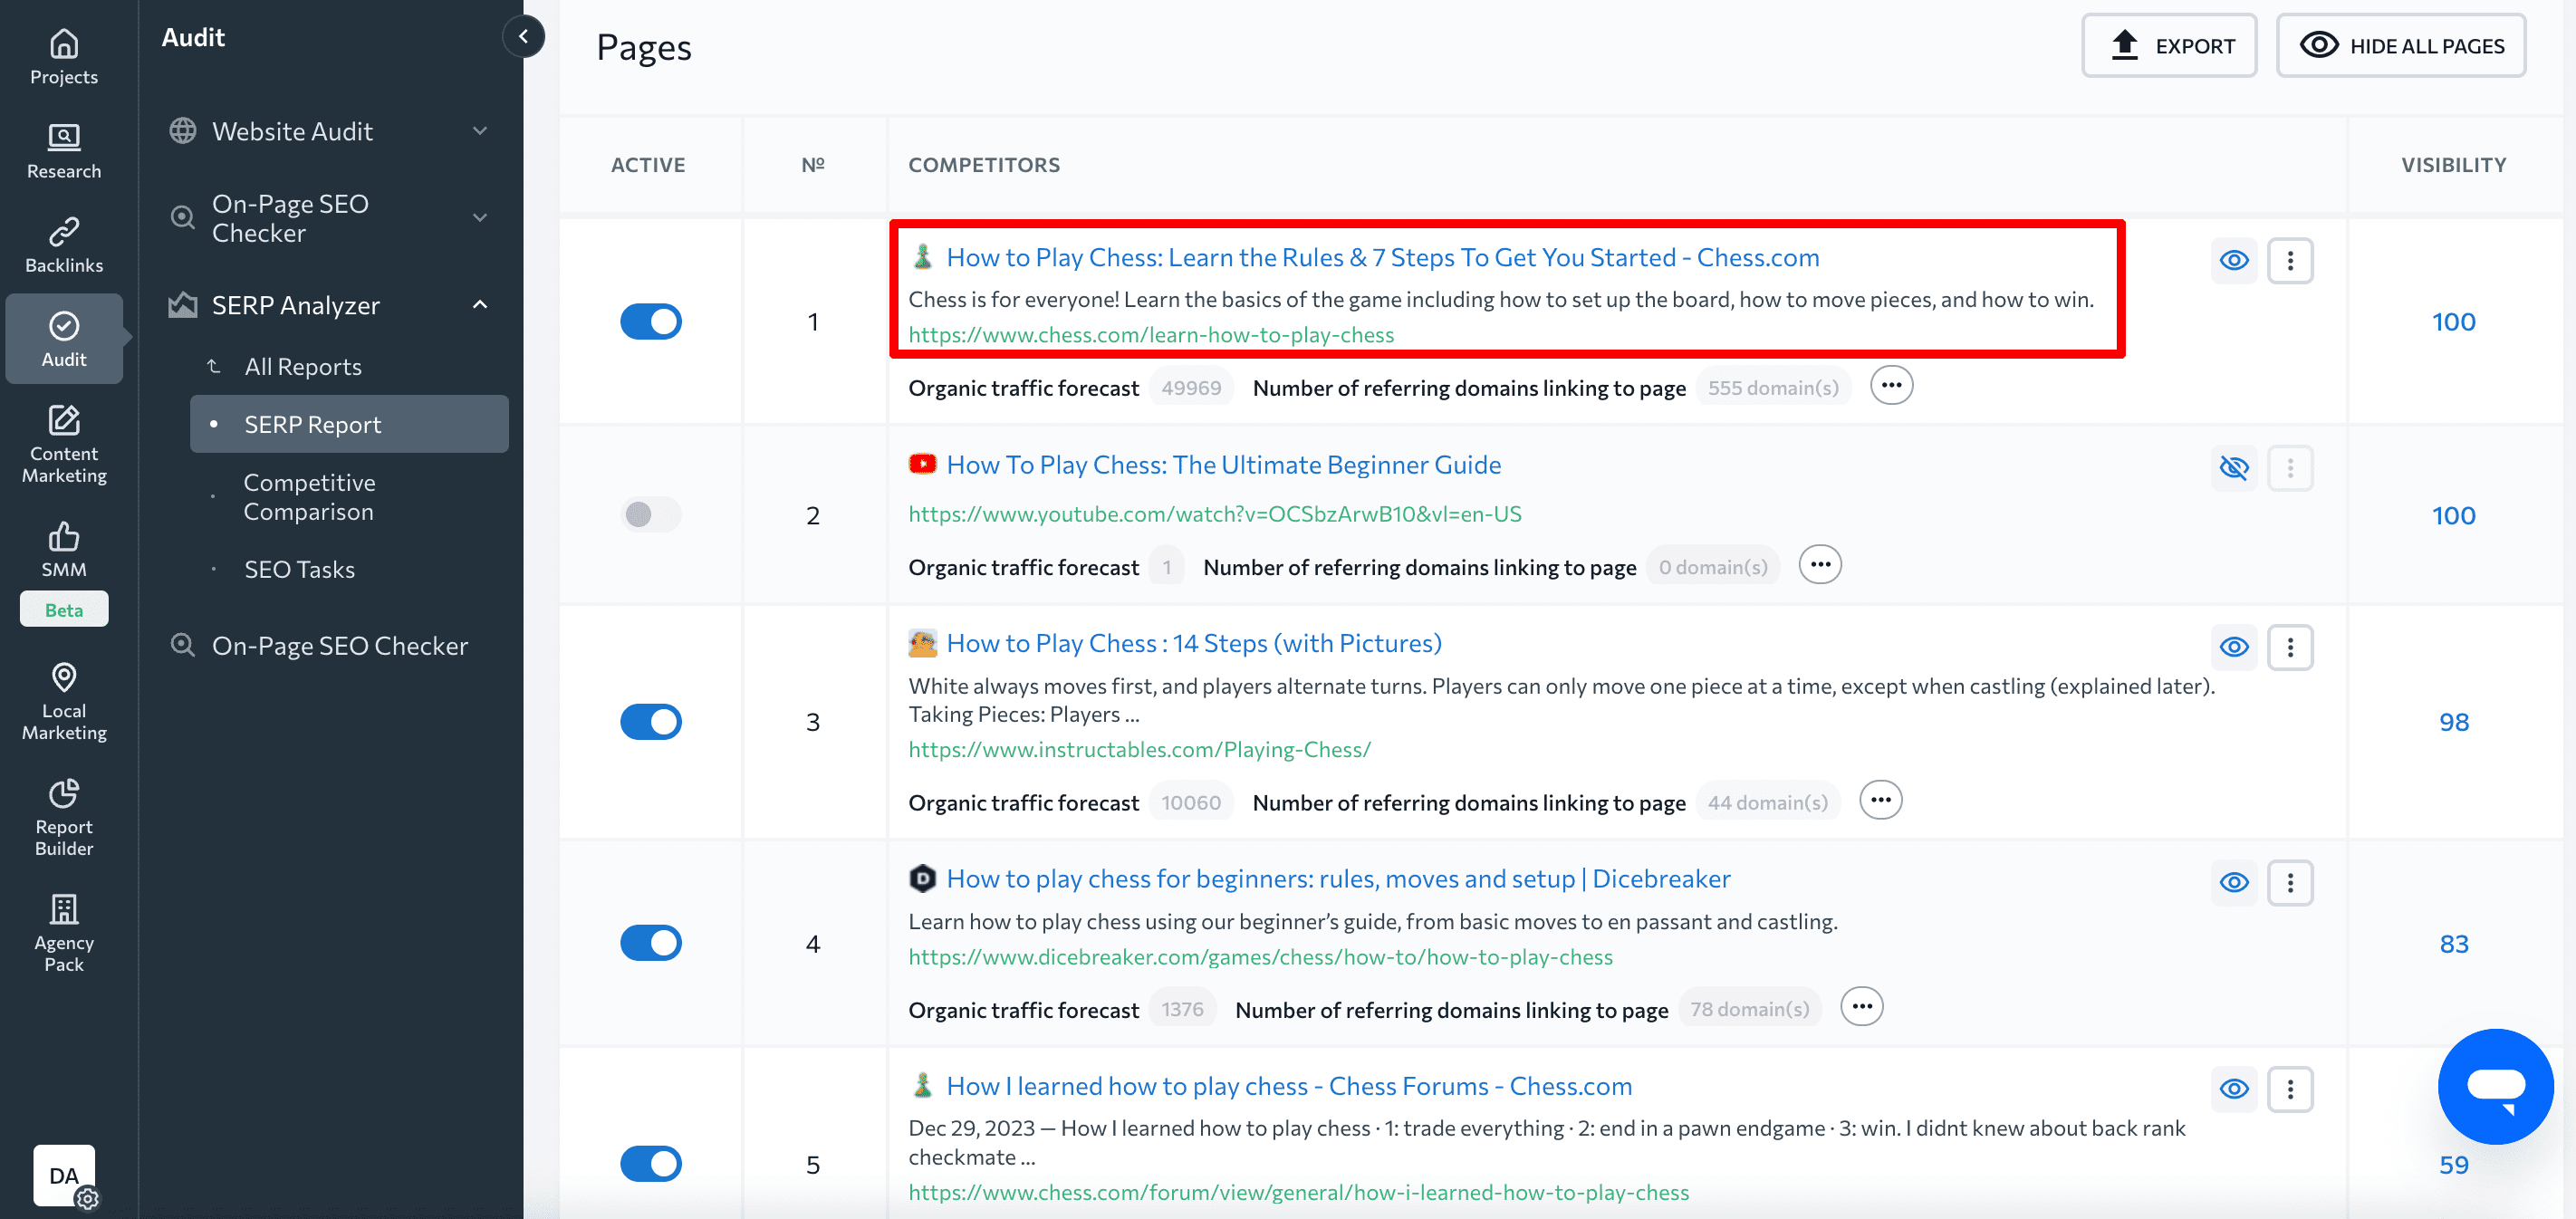Click the DA account avatar
Viewport: 2576px width, 1219px height.
coord(64,1175)
